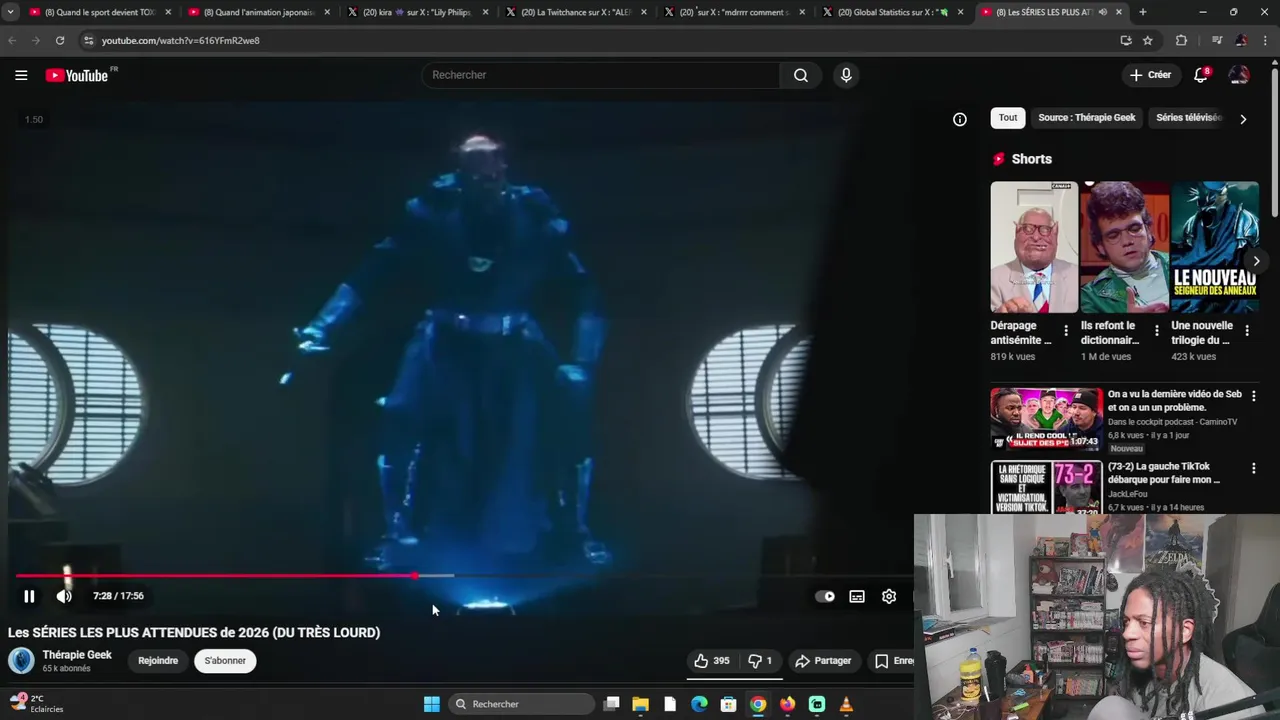The width and height of the screenshot is (1280, 720).
Task: Open the Windows Start menu
Action: coord(431,704)
